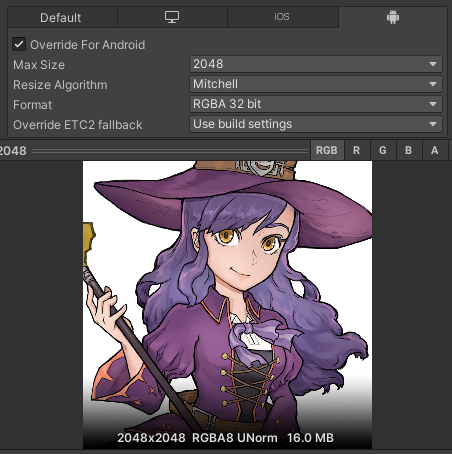Image resolution: width=452 pixels, height=454 pixels.
Task: Click the Max Size label
Action: [x=39, y=65]
